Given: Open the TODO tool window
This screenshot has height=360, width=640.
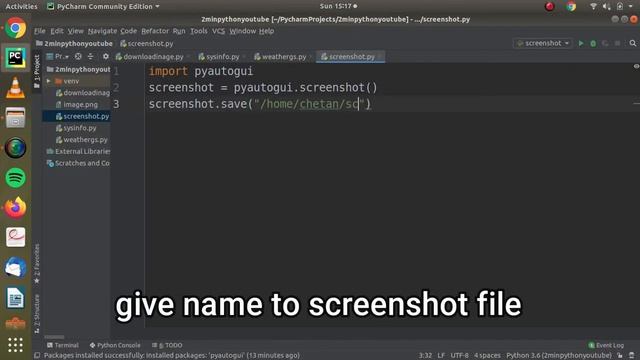Looking at the screenshot, I should pos(167,345).
